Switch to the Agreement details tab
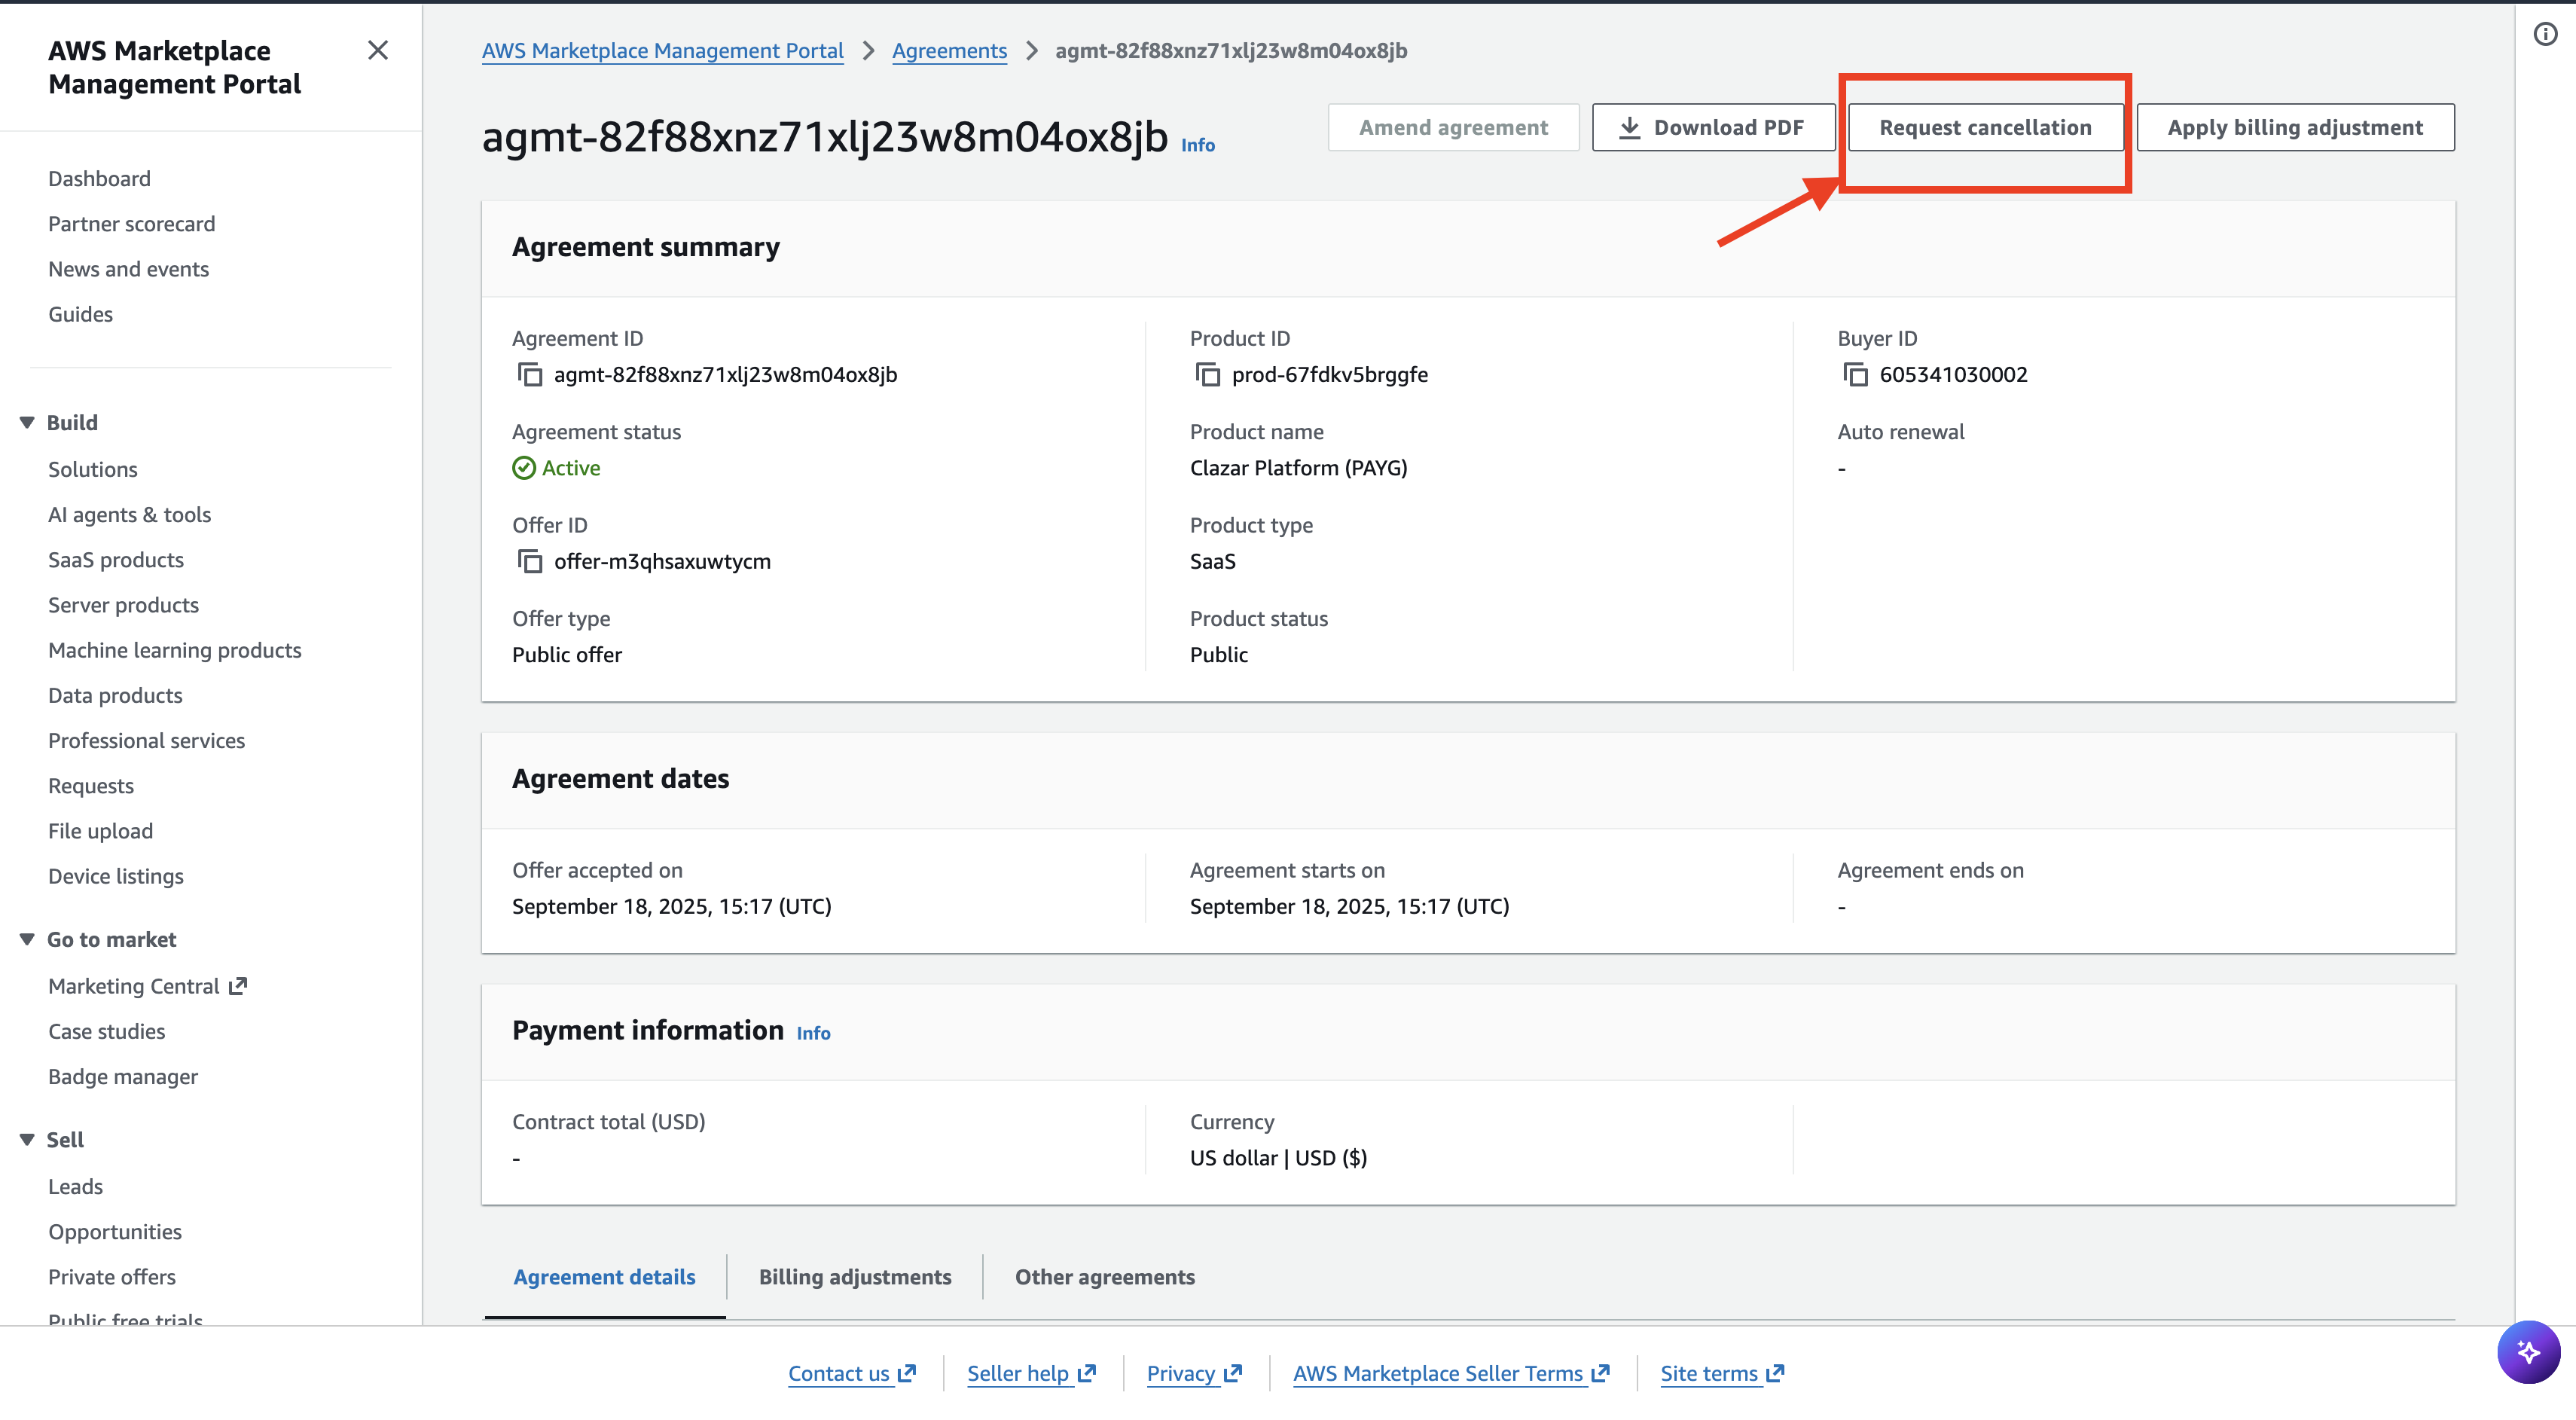The image size is (2576, 1420). click(x=604, y=1277)
